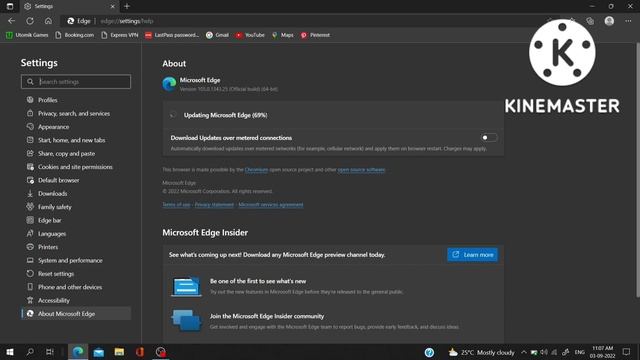Open the Mail app from taskbar

(98, 352)
